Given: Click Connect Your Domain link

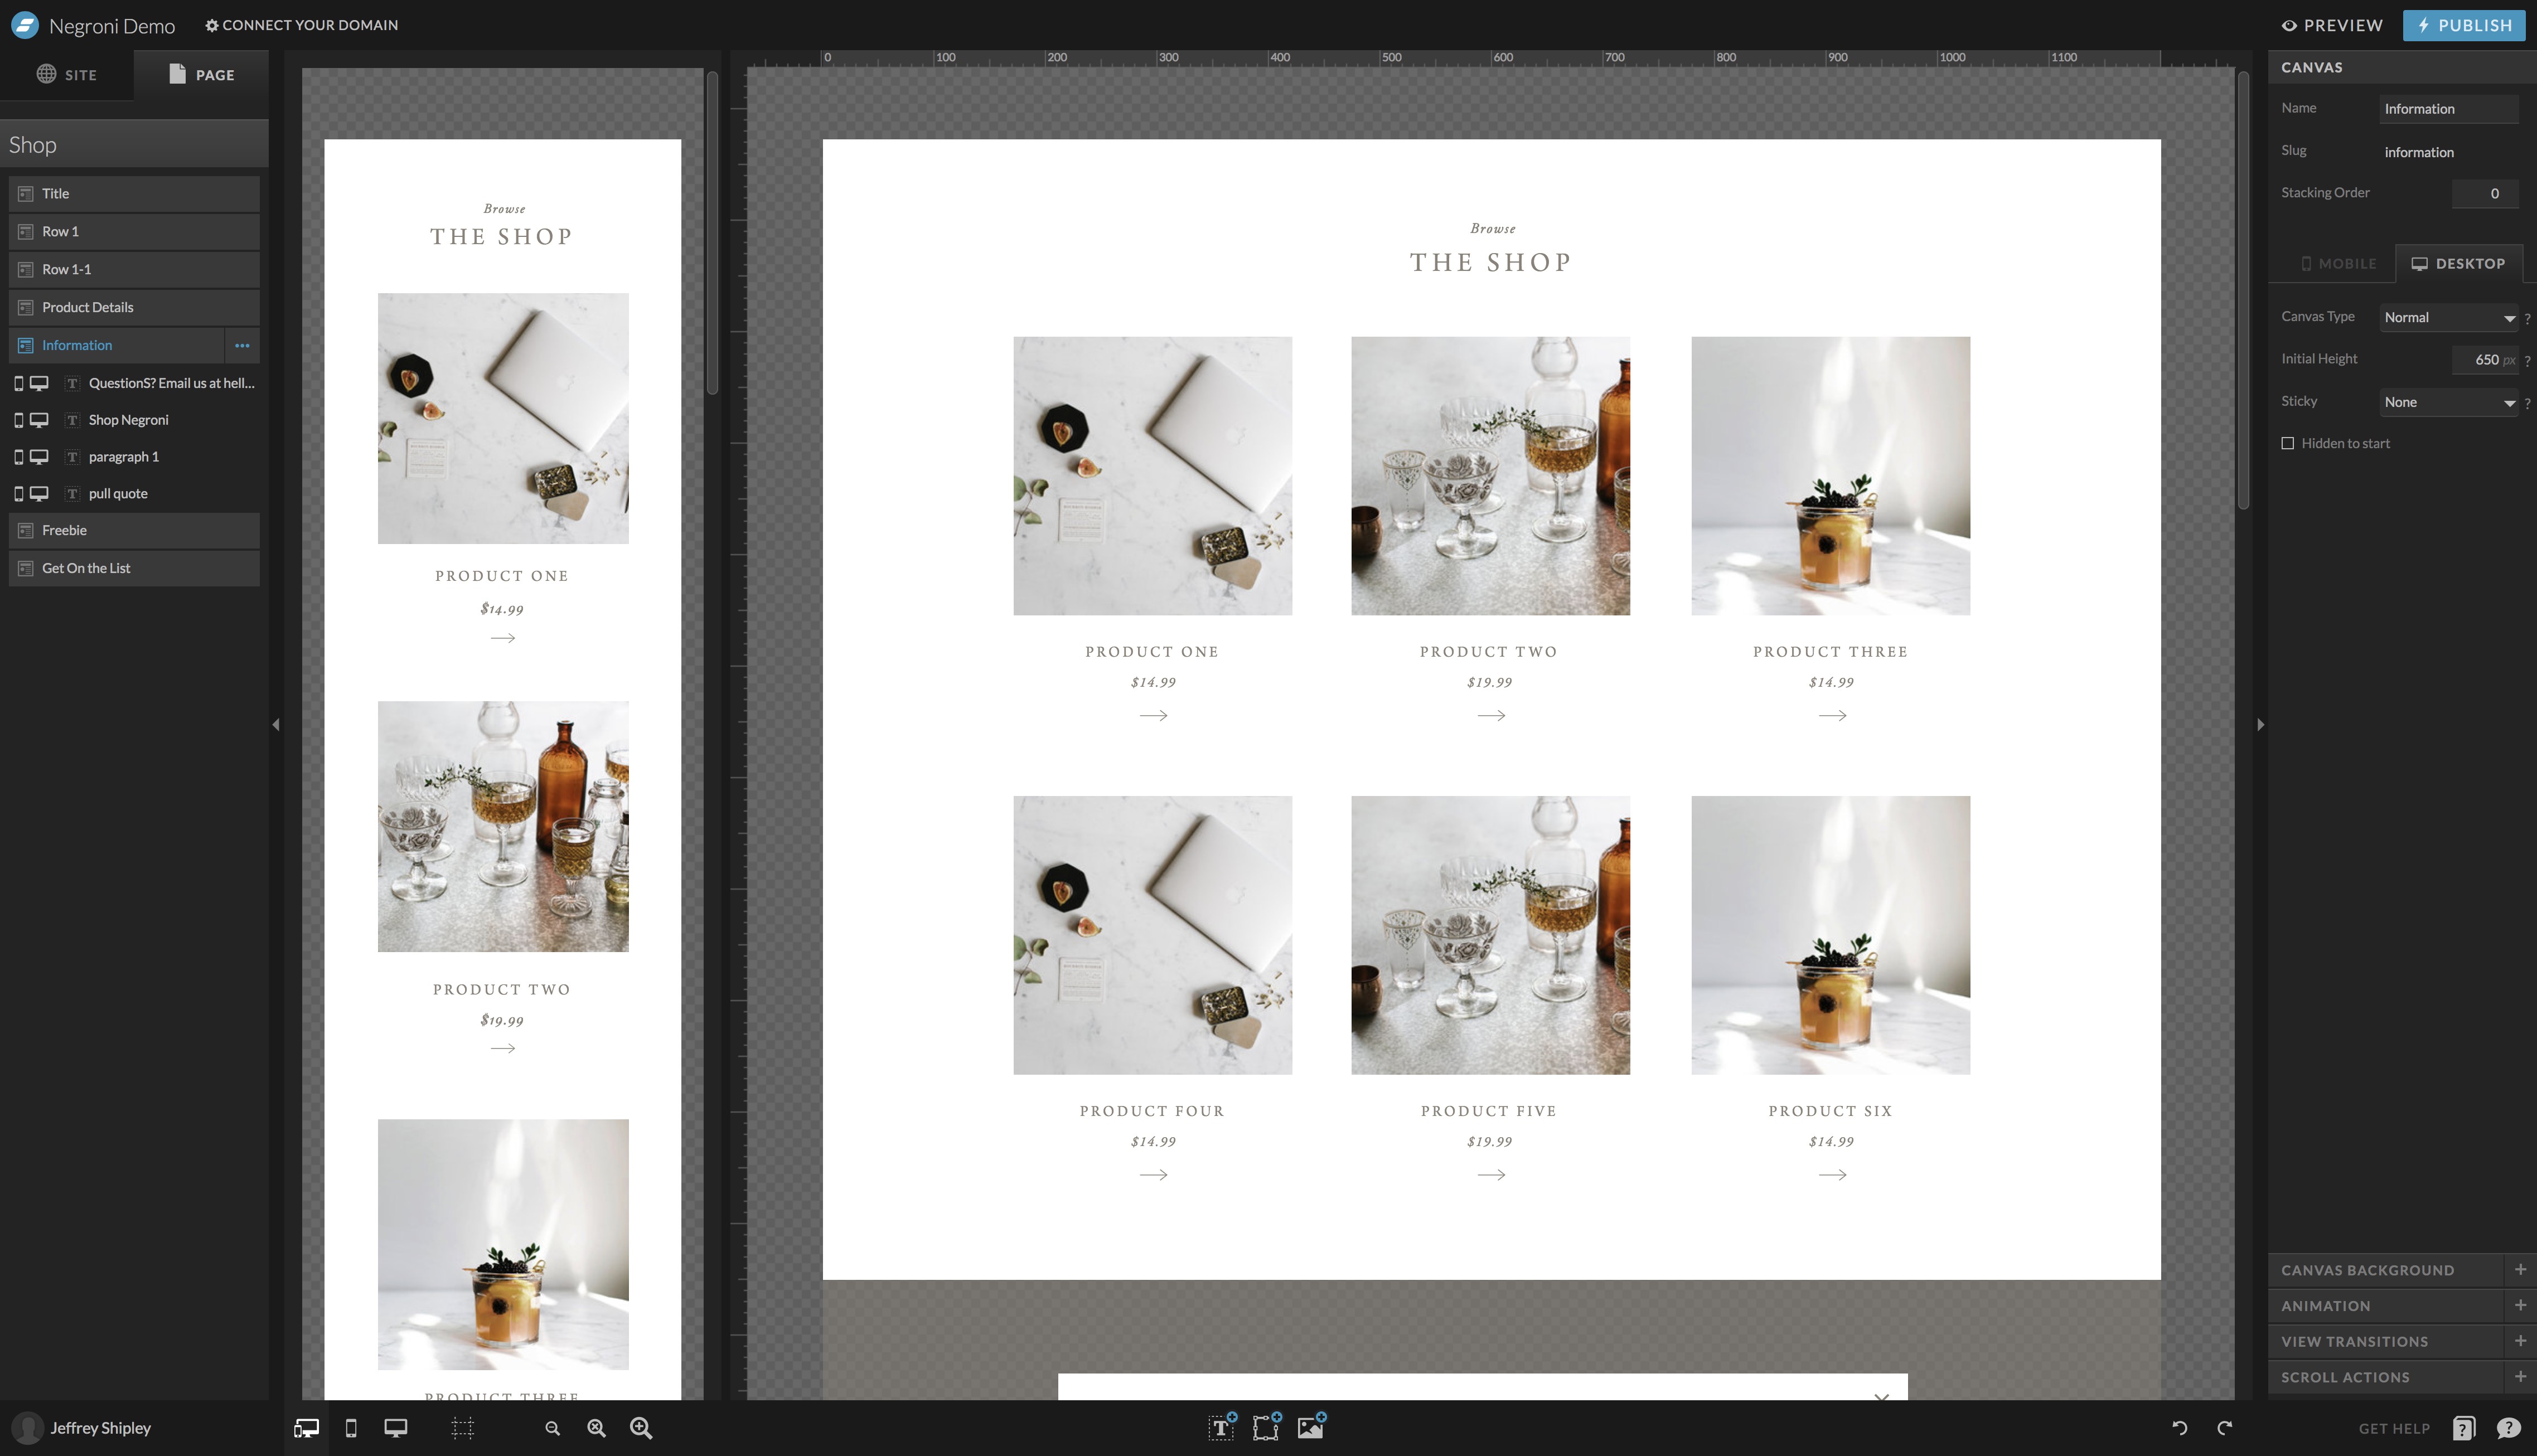Looking at the screenshot, I should (301, 25).
